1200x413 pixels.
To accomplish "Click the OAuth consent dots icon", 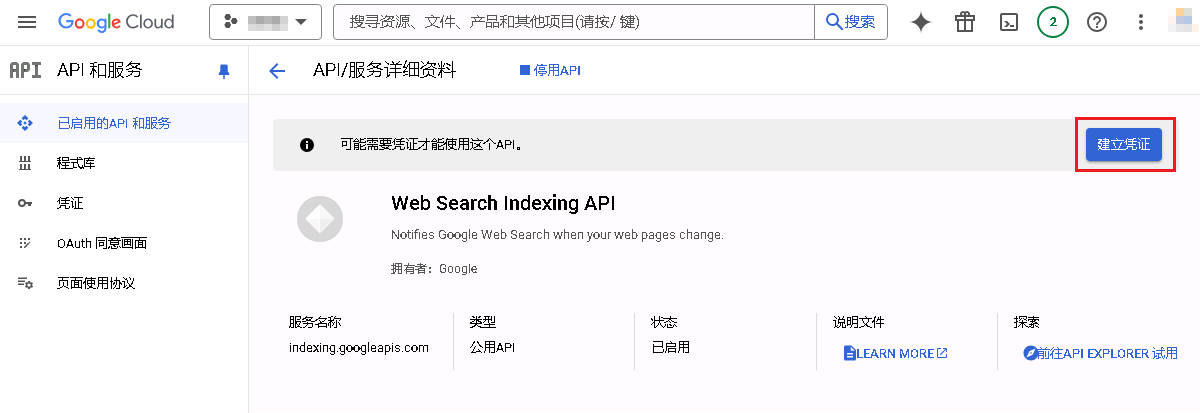I will click(26, 243).
